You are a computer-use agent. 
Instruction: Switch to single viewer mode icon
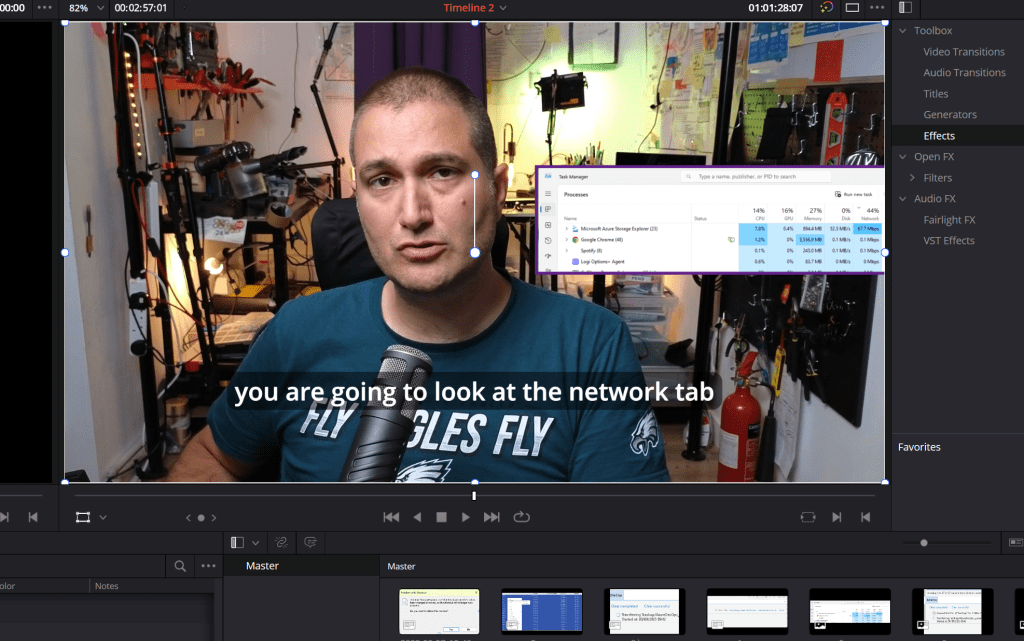click(852, 8)
